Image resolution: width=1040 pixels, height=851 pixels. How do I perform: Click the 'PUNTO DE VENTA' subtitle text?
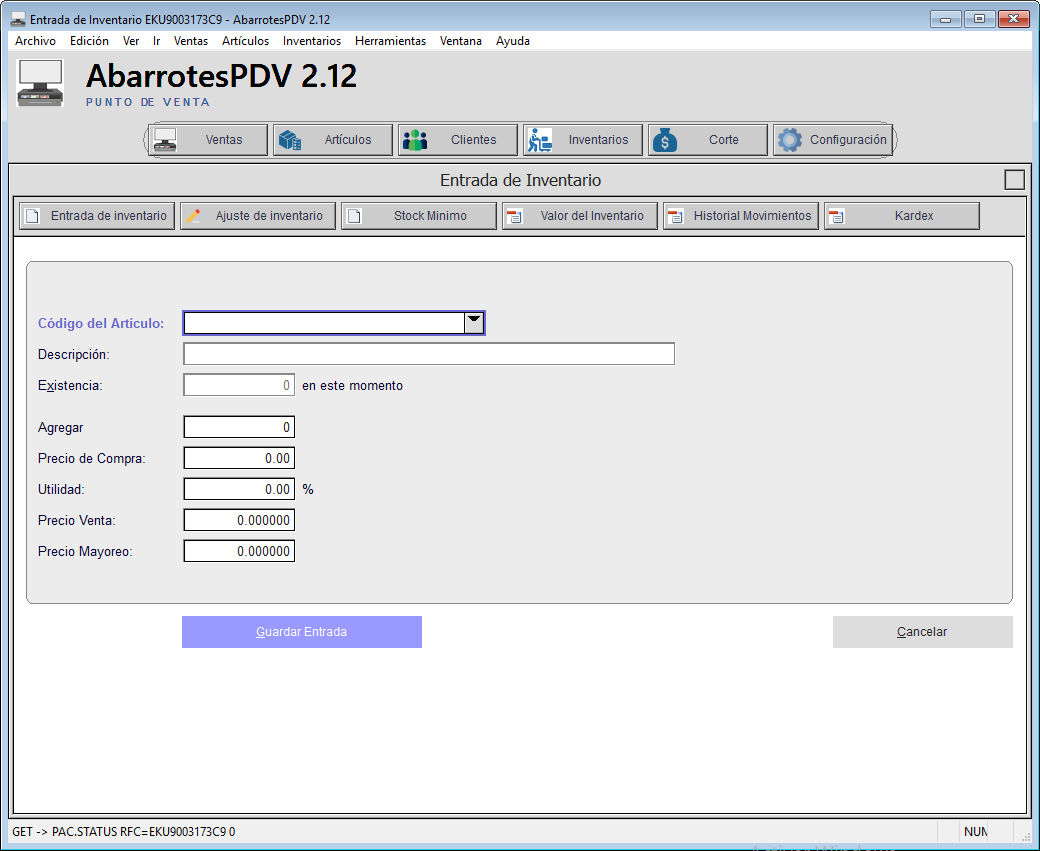click(148, 102)
